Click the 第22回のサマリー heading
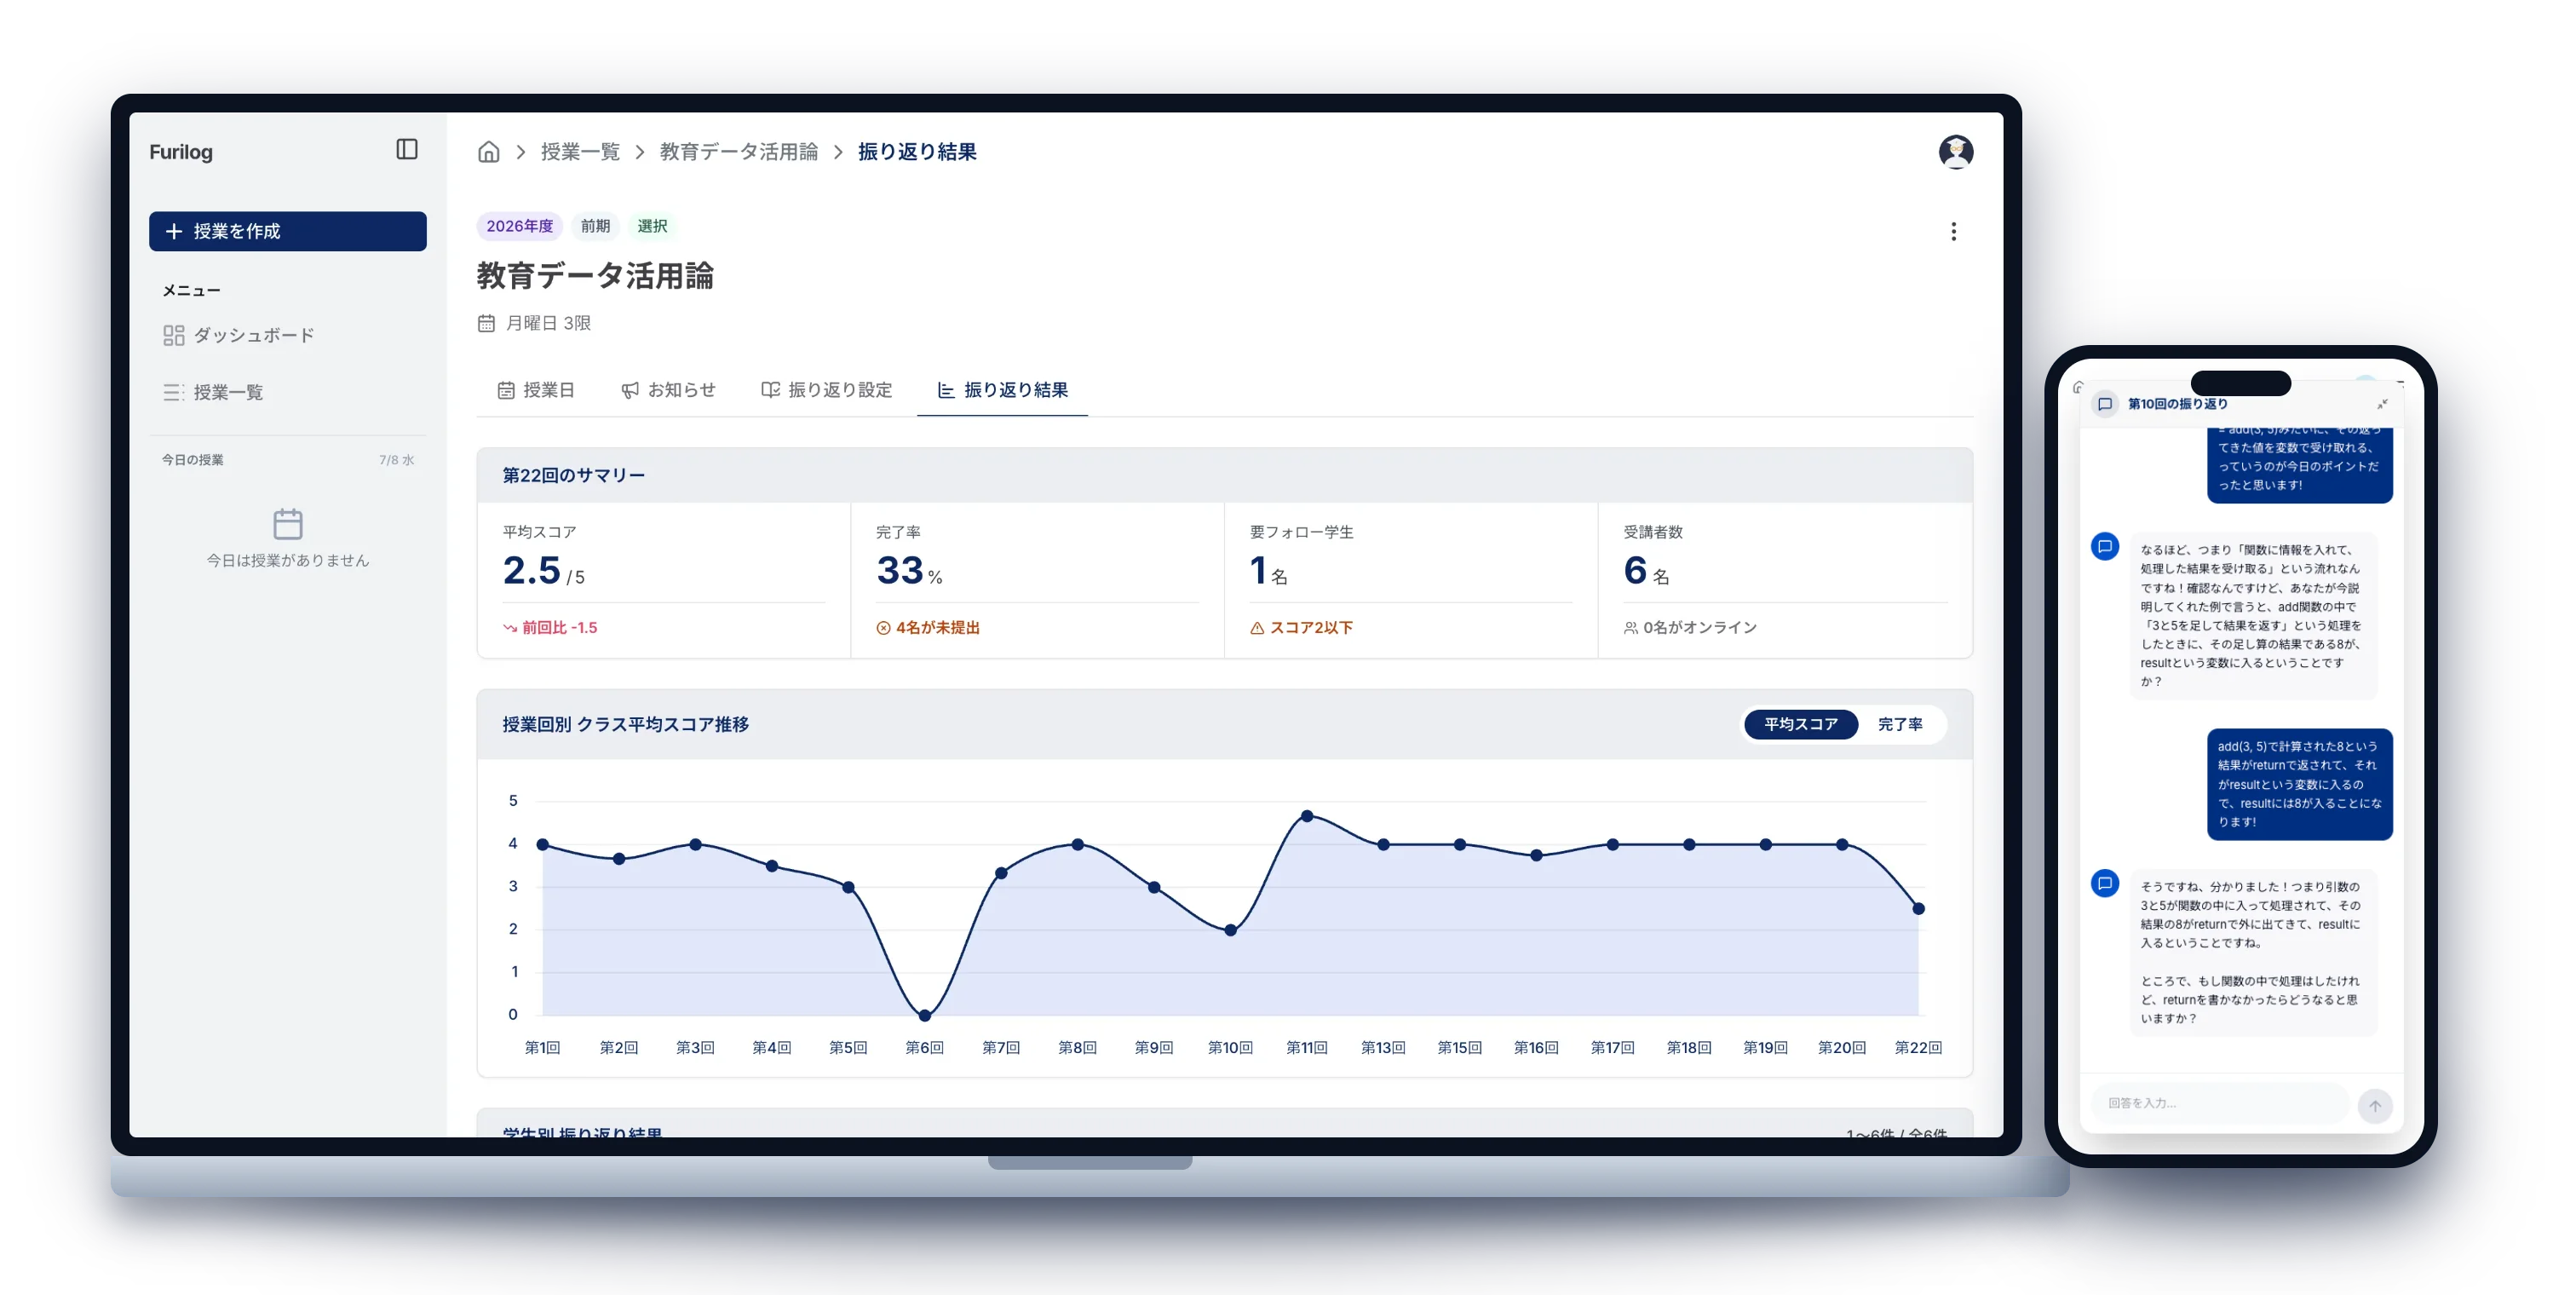This screenshot has width=2576, height=1295. click(574, 476)
